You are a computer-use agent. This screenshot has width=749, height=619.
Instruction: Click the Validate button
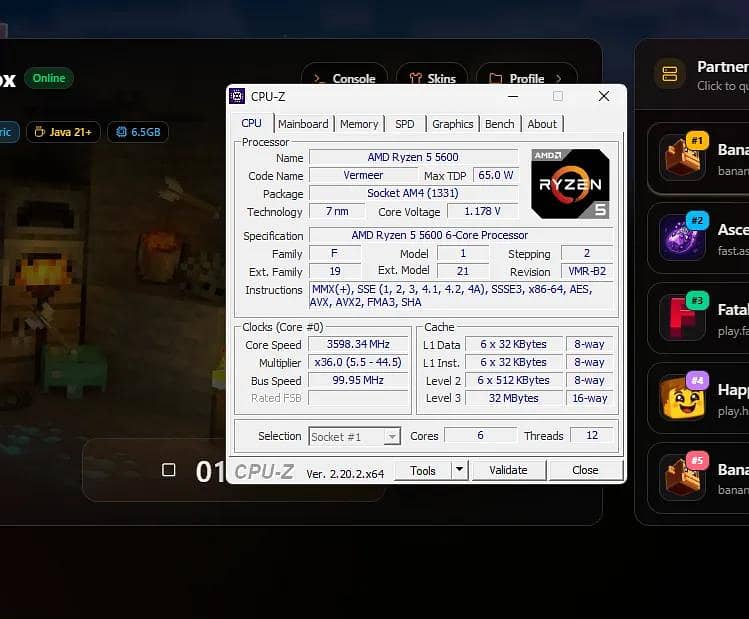point(508,470)
